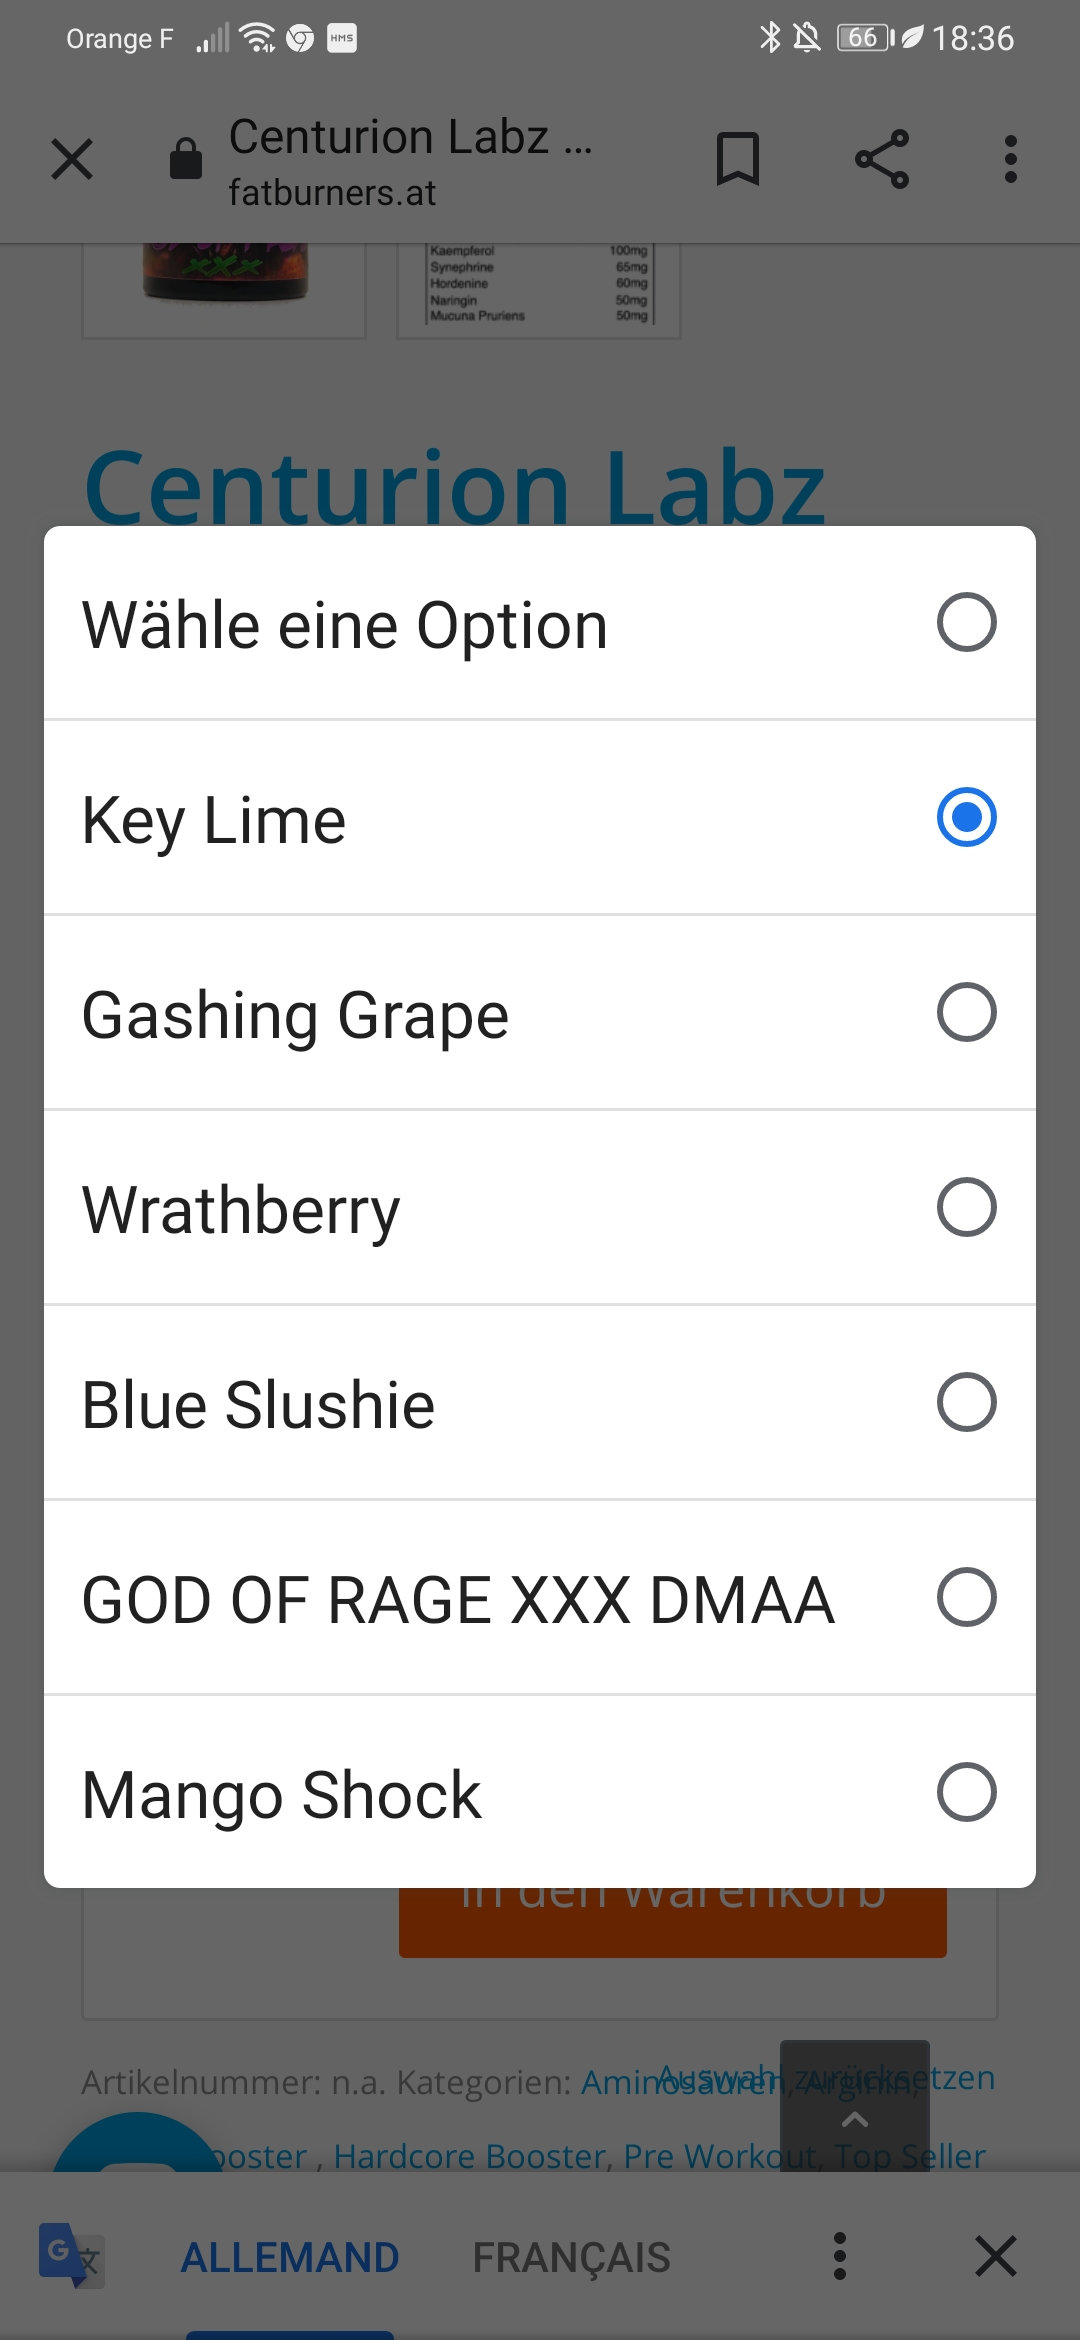This screenshot has height=2340, width=1080.
Task: Choose the Mango Shock option
Action: (x=966, y=1792)
